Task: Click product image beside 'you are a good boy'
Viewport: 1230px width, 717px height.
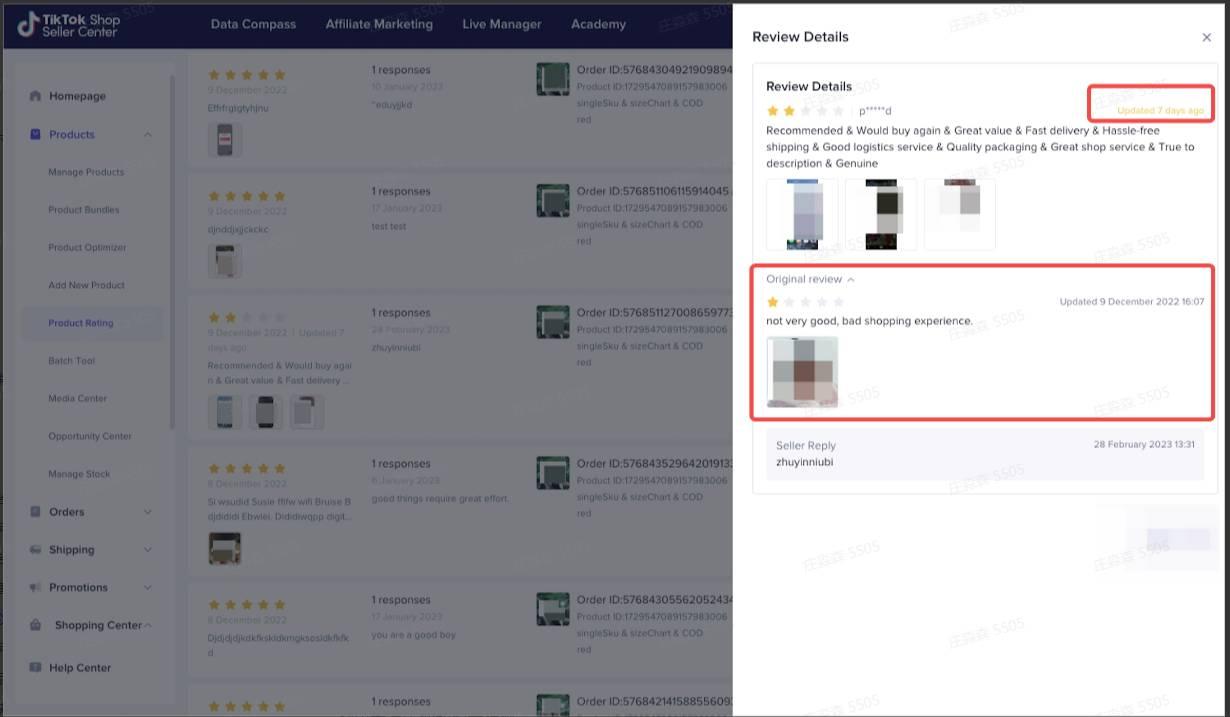Action: coord(553,609)
